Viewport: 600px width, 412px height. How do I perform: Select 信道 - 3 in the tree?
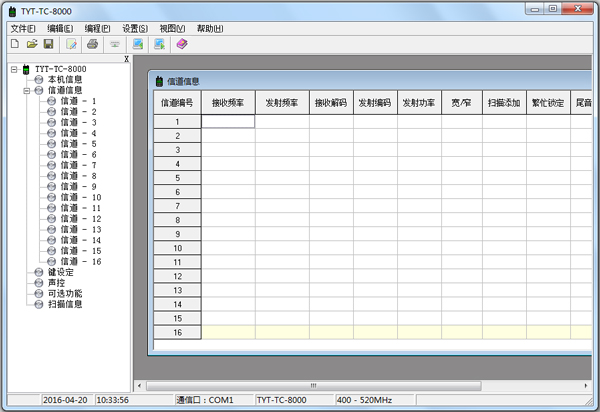[78, 122]
